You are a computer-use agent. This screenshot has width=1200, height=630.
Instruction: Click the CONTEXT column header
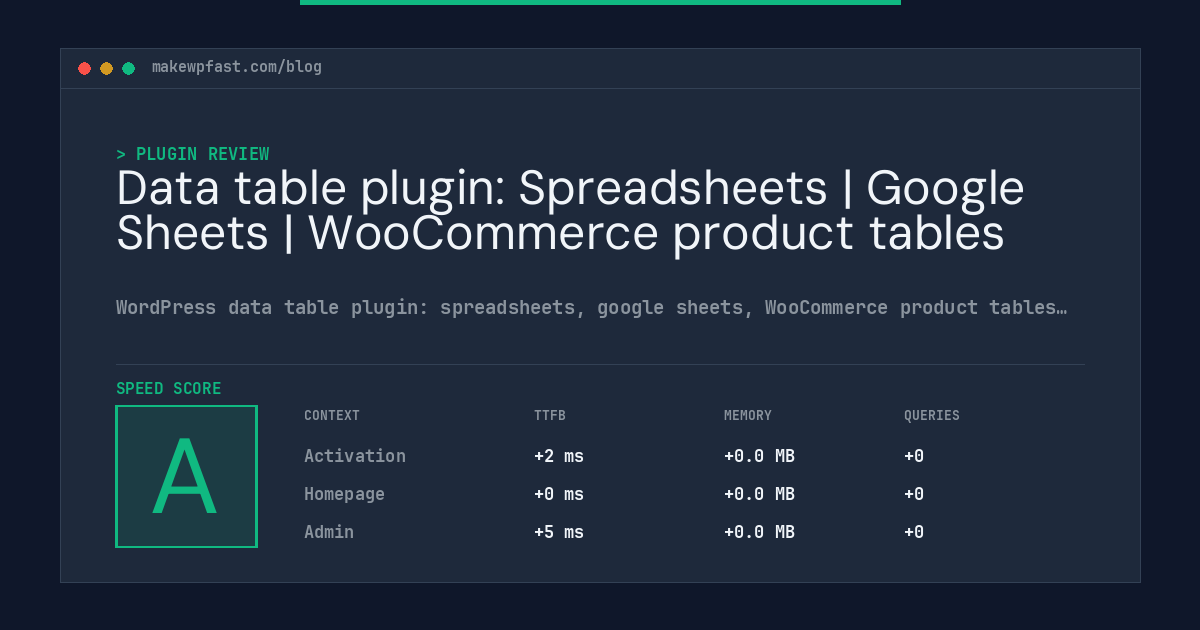332,415
